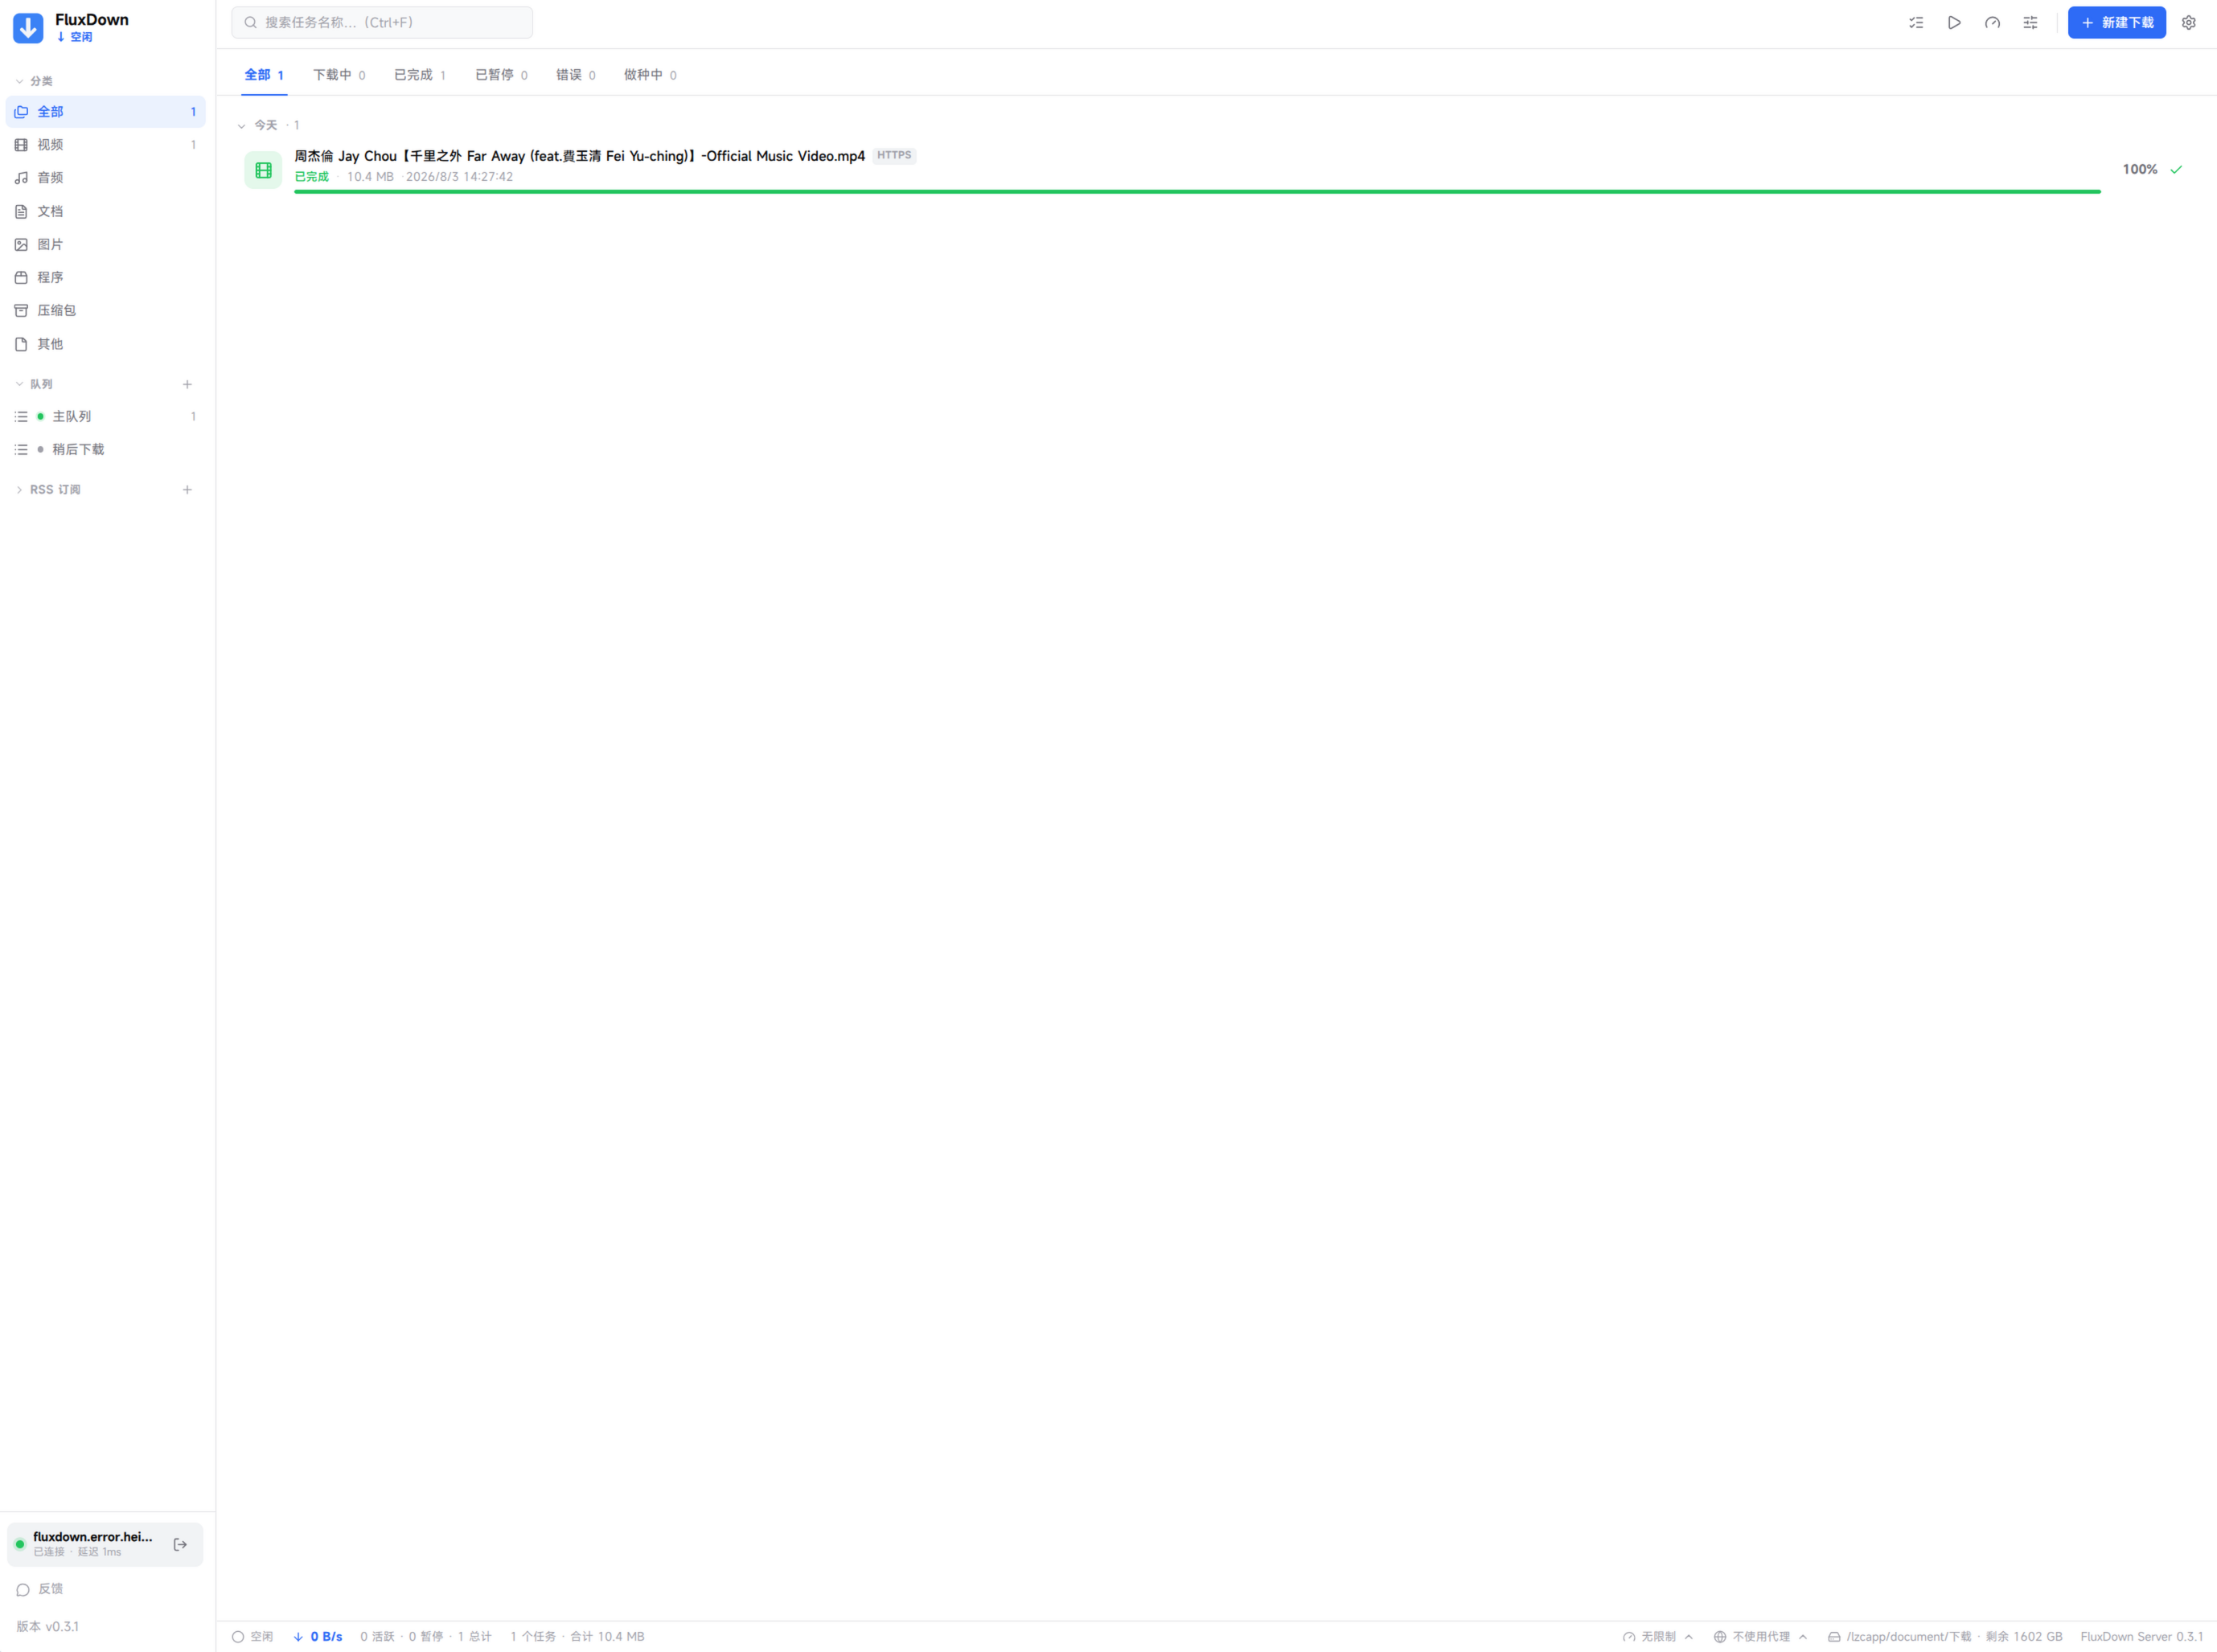Viewport: 2217px width, 1652px height.
Task: Click the 100% progress value
Action: pyautogui.click(x=2139, y=169)
